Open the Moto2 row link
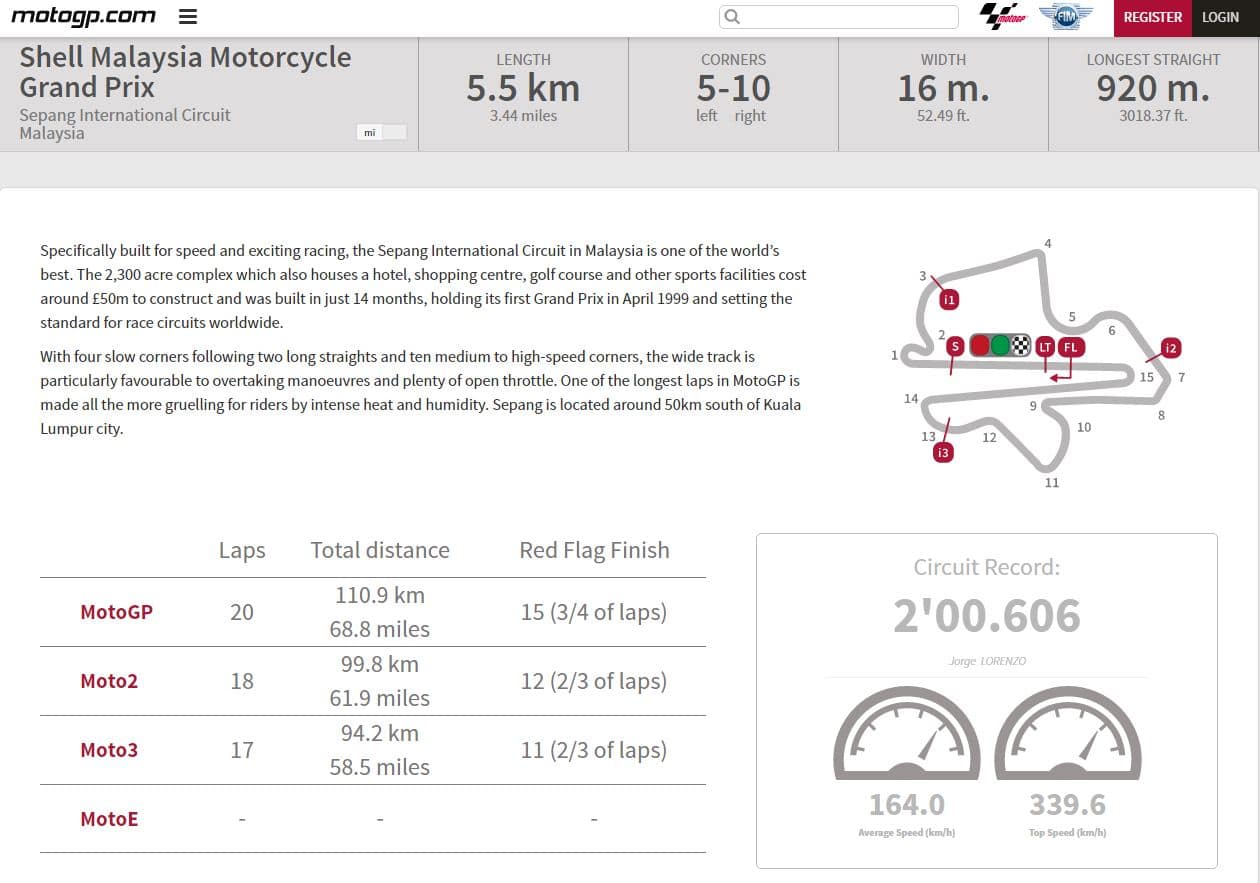Viewport: 1260px width, 883px height. click(109, 681)
